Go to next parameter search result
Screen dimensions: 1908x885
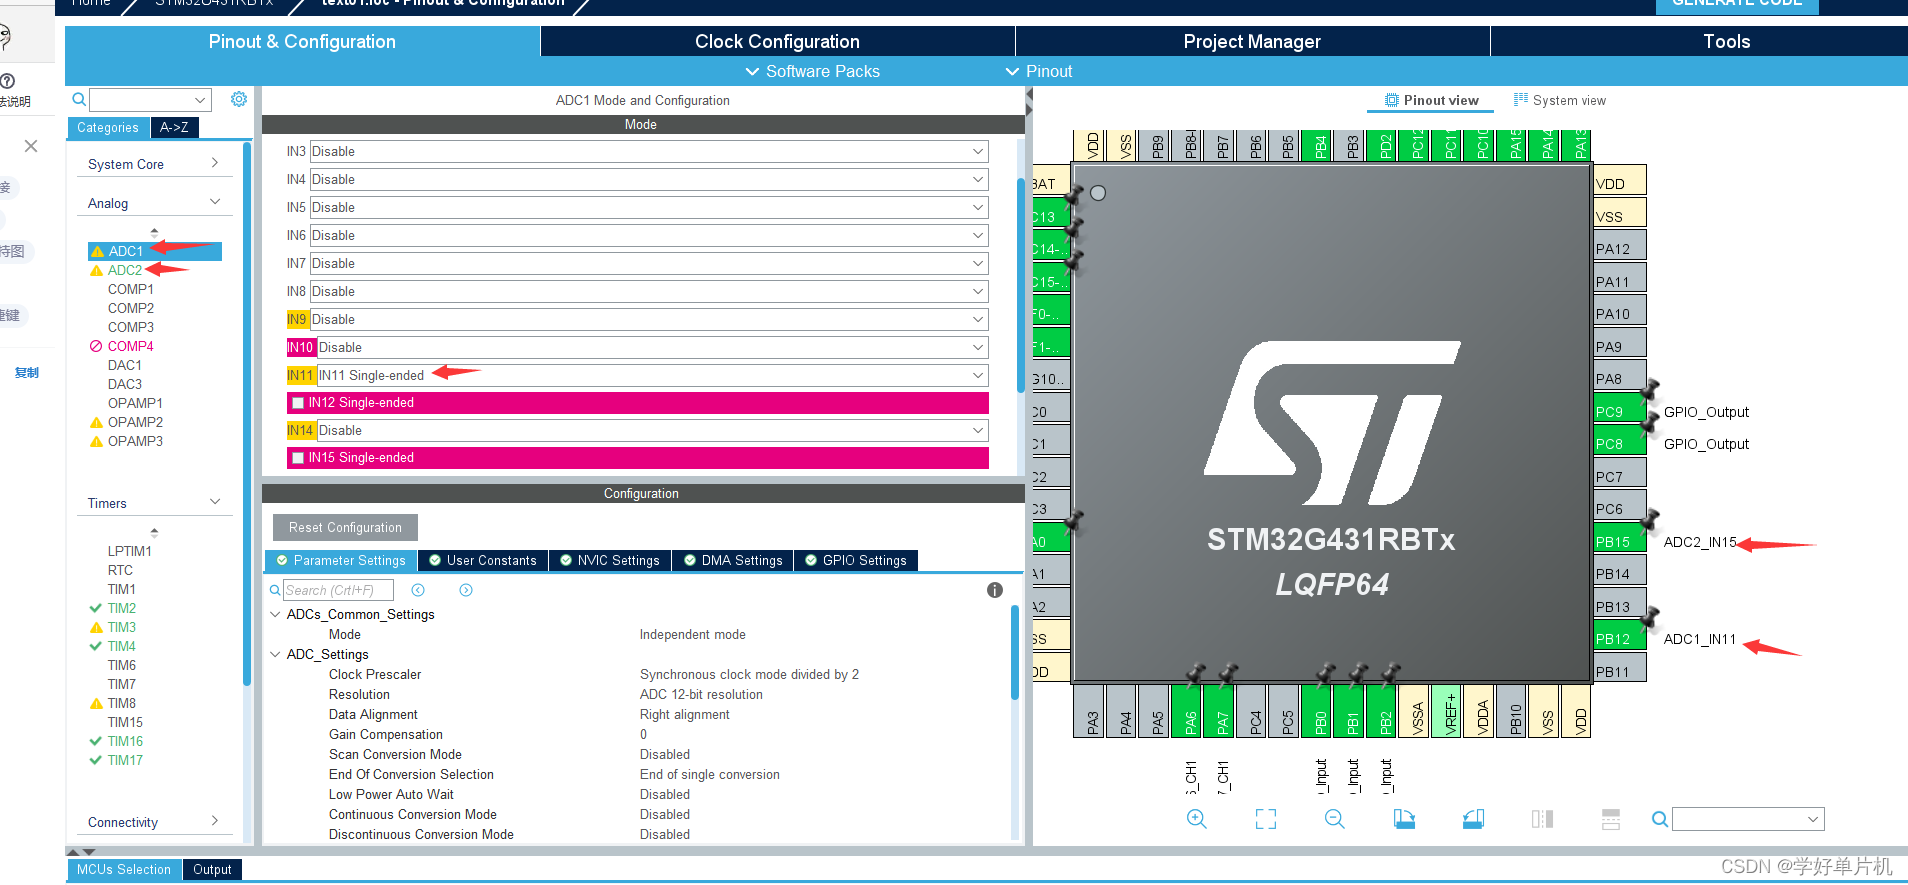pos(466,590)
